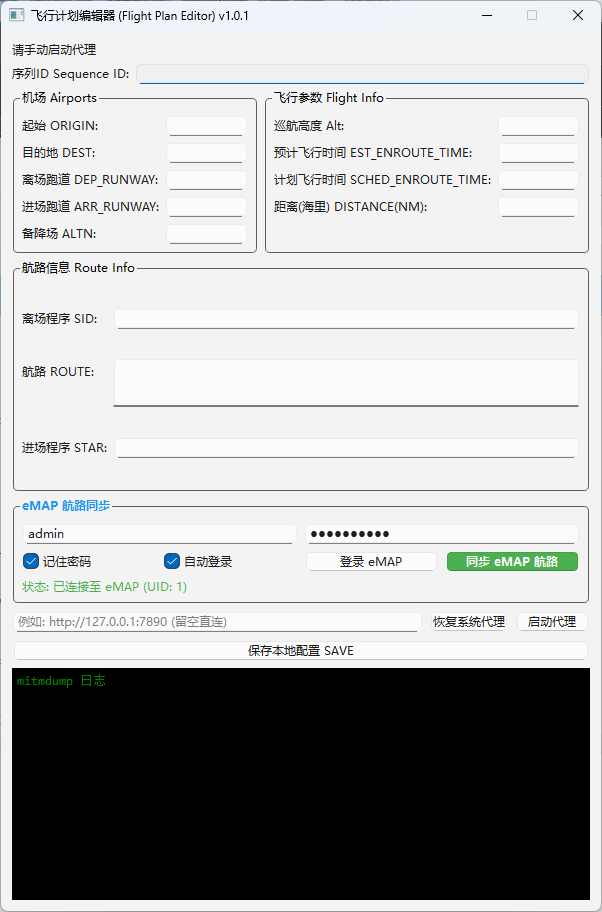The height and width of the screenshot is (912, 602).
Task: Select the 巡航高度 Alt input field
Action: coord(538,126)
